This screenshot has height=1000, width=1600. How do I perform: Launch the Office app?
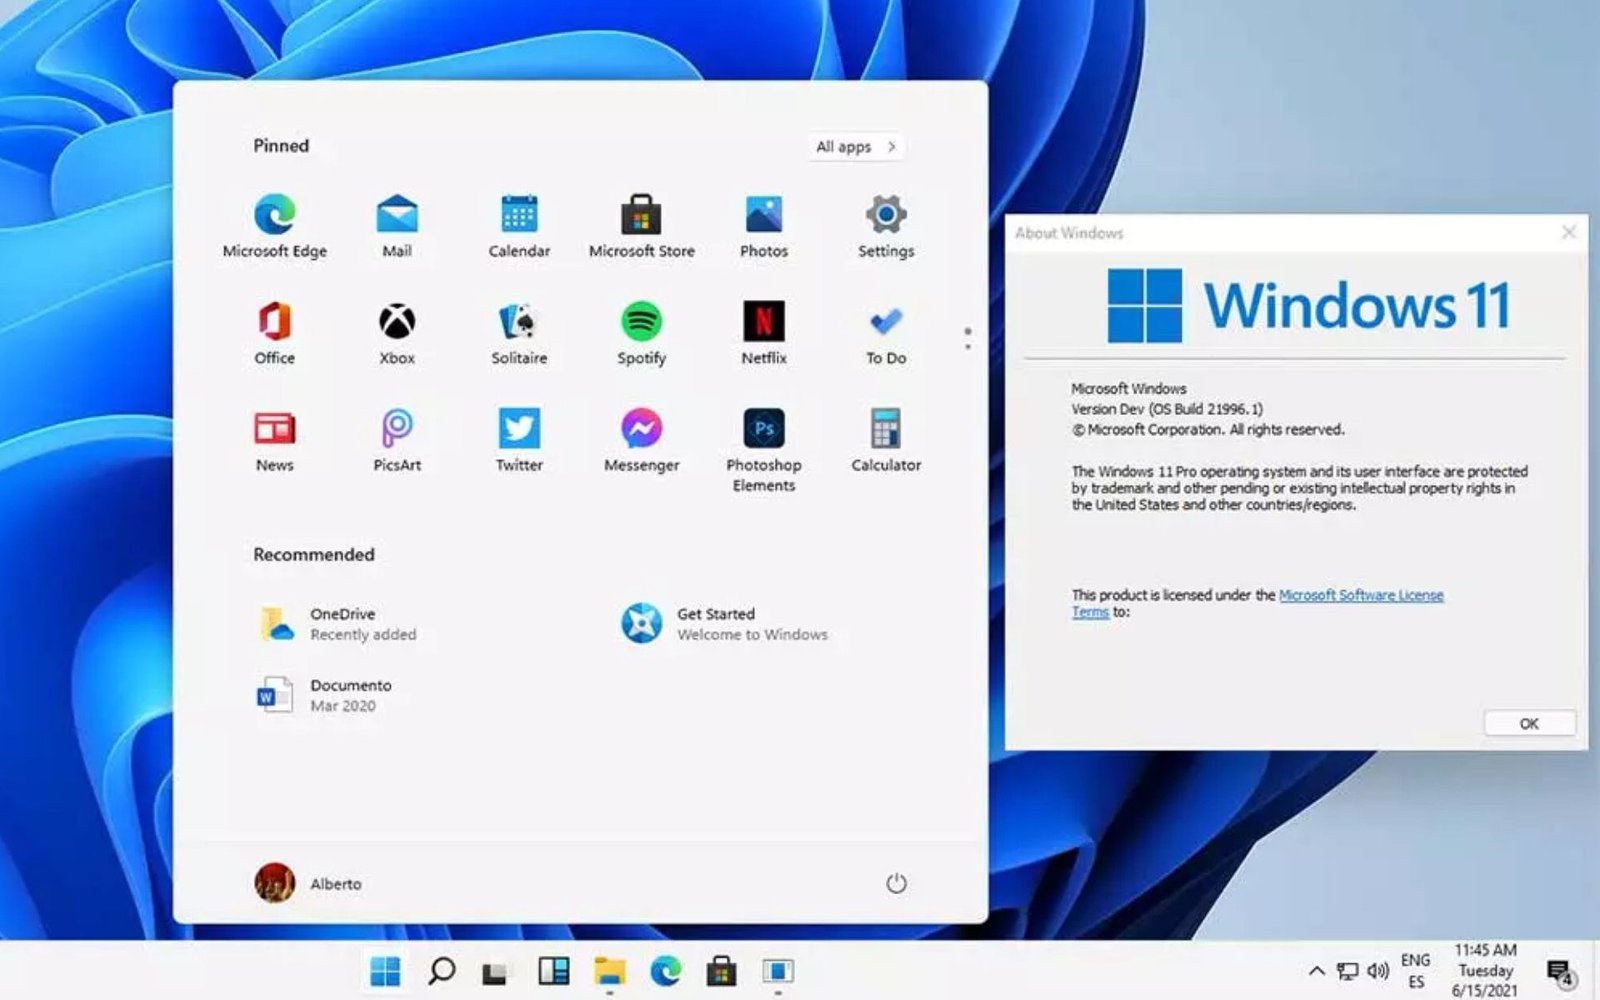[x=274, y=334]
